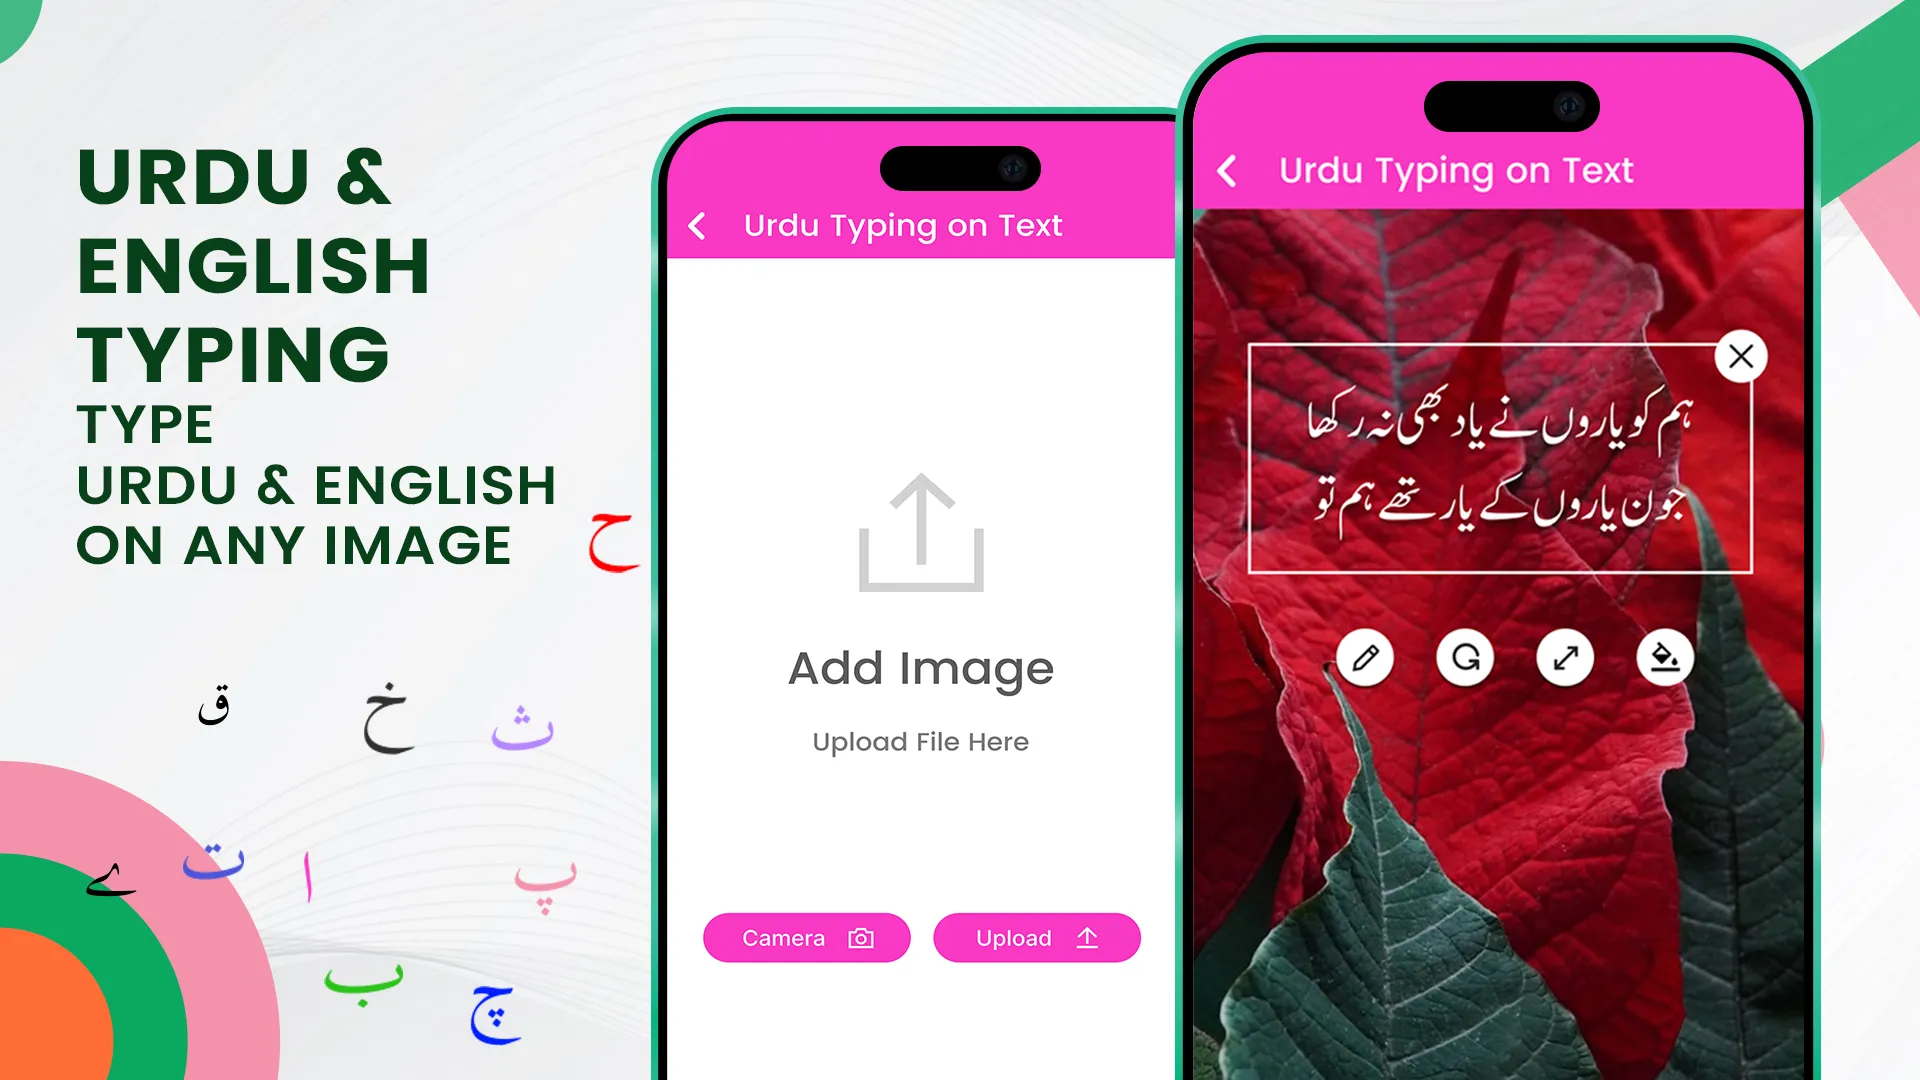Enable text editing mode on overlay
This screenshot has width=1920, height=1080.
click(x=1366, y=657)
